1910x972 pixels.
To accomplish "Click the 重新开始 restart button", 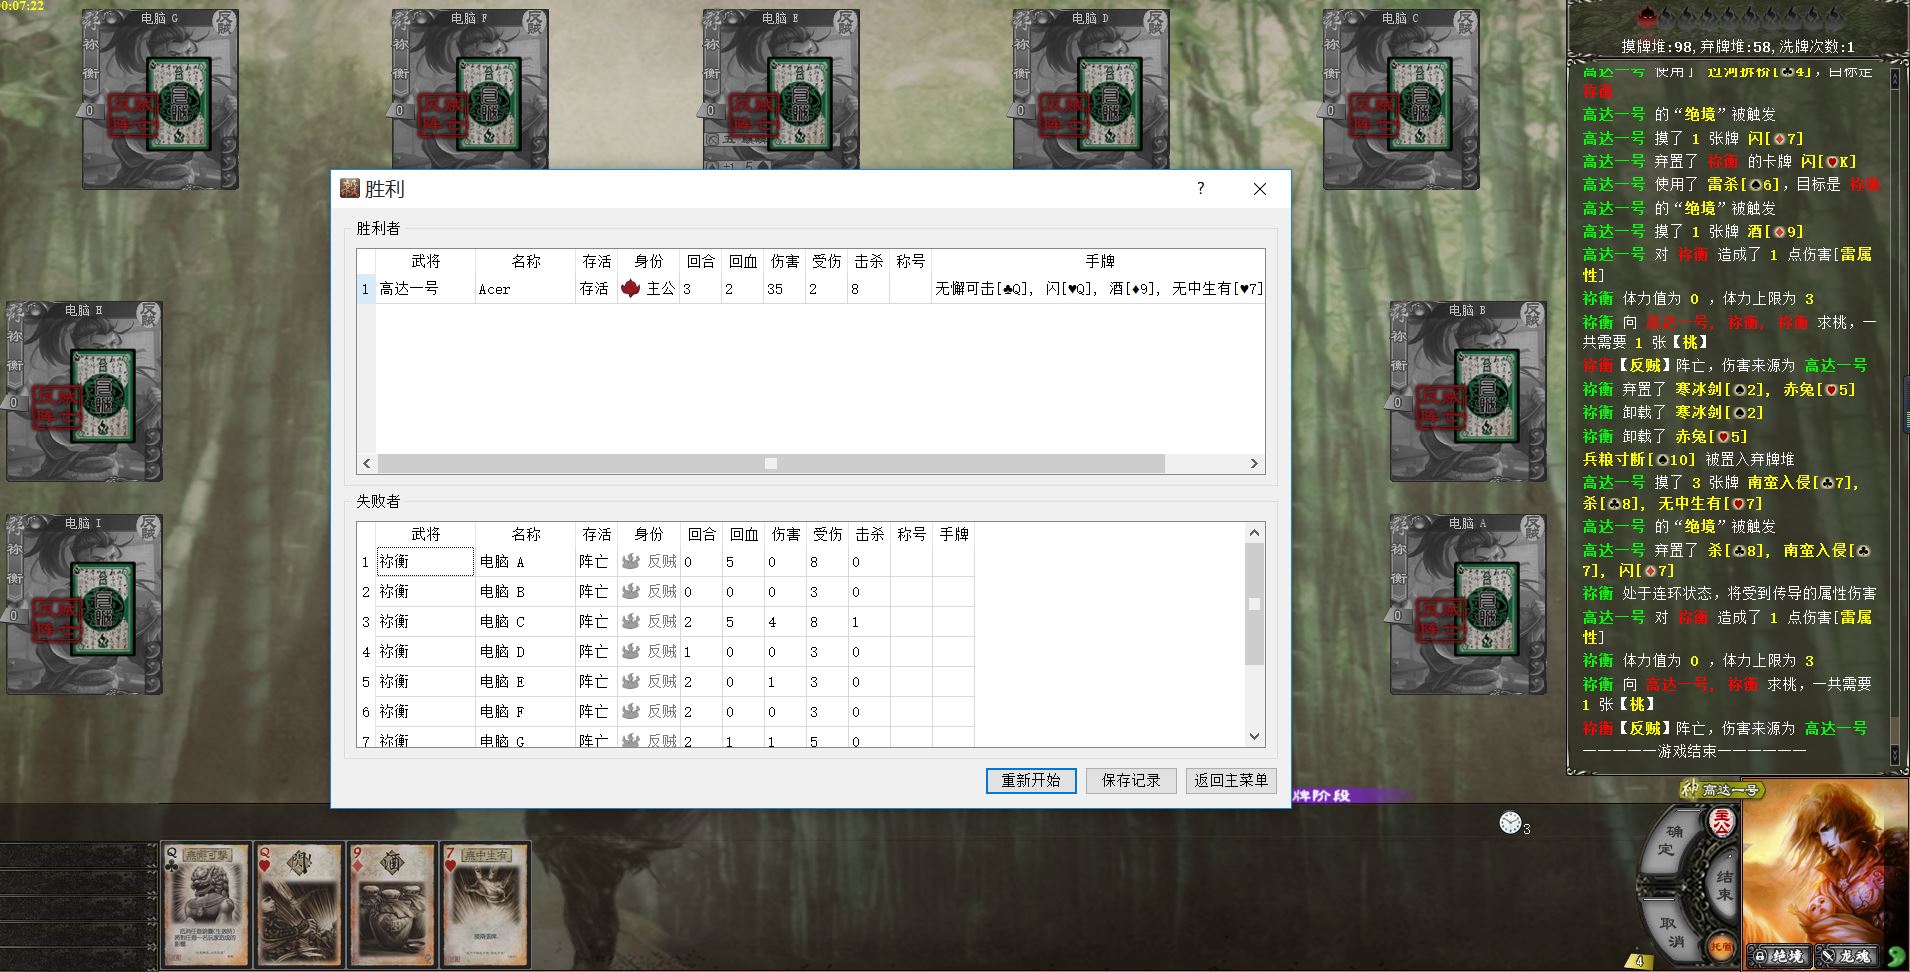I will [x=1031, y=780].
